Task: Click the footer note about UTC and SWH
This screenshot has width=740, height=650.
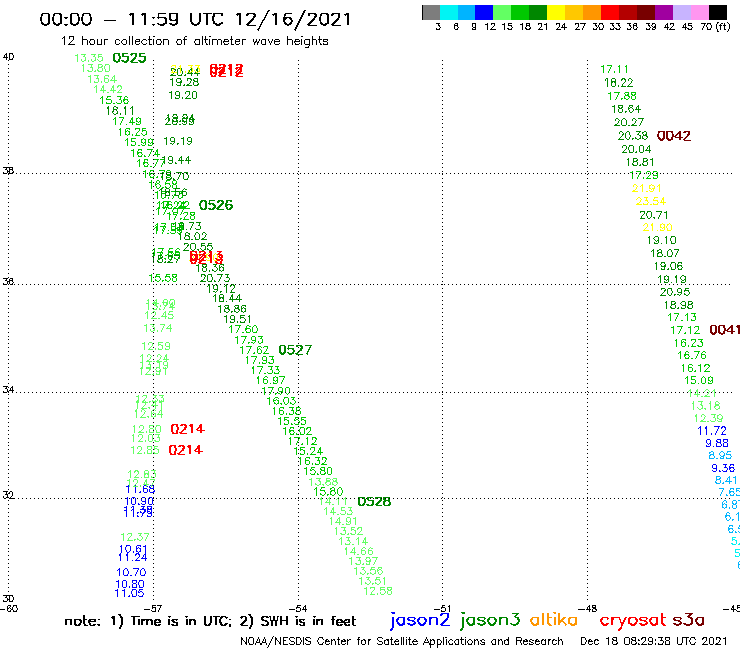Action: pyautogui.click(x=210, y=621)
